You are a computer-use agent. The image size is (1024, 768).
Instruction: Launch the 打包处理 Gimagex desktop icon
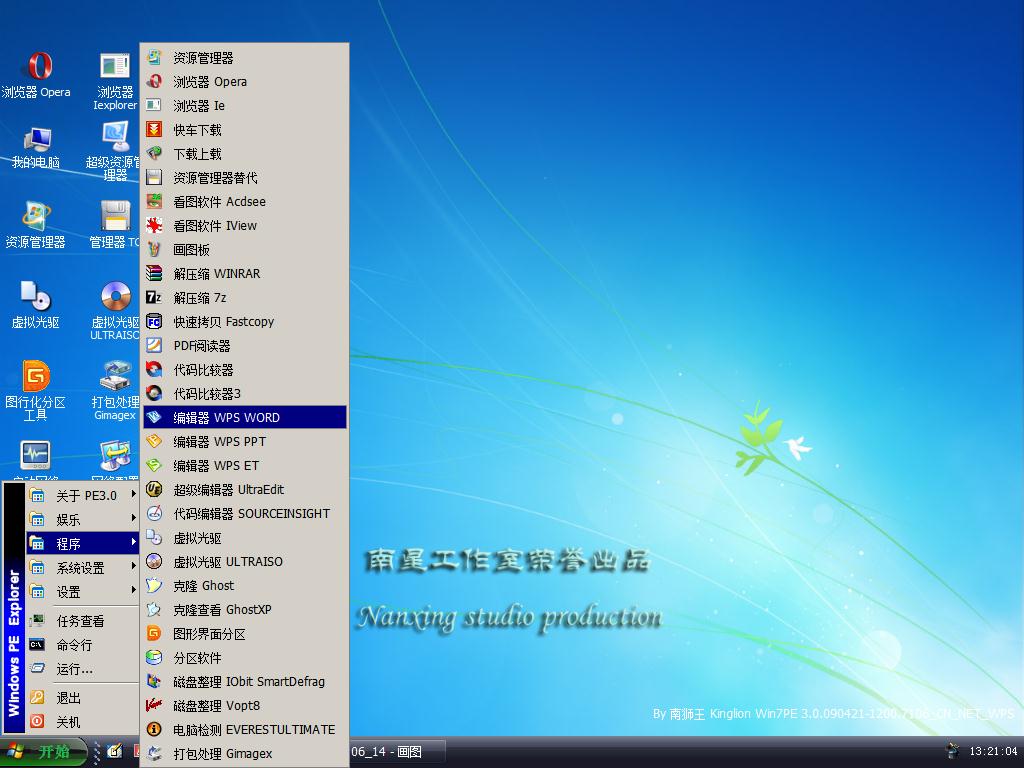[x=115, y=390]
